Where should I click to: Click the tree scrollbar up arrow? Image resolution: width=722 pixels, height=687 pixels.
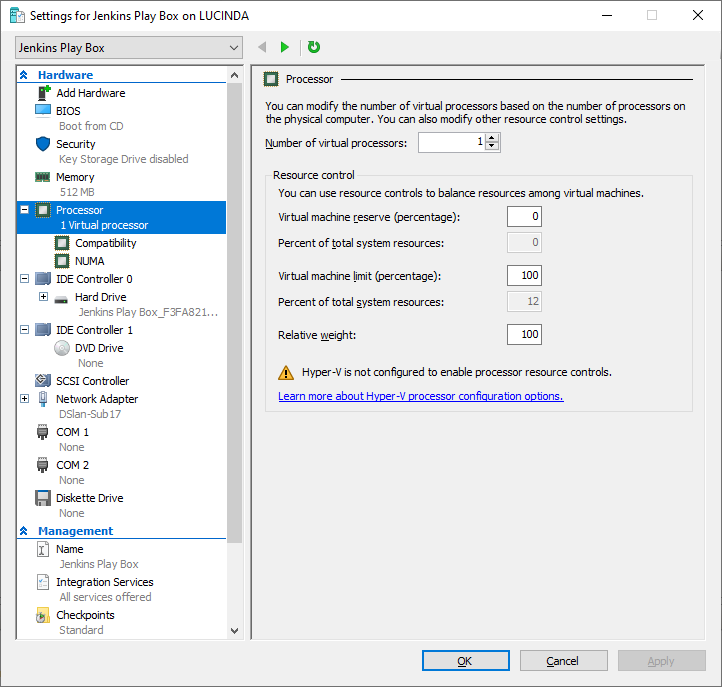coord(234,75)
